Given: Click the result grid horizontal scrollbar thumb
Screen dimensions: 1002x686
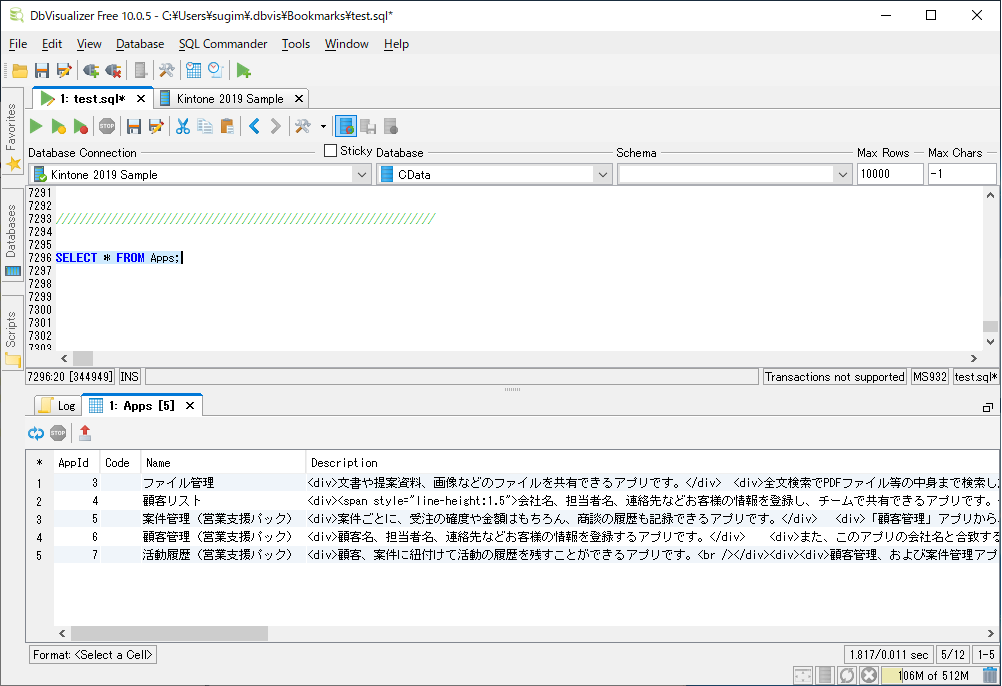Looking at the screenshot, I should 169,634.
